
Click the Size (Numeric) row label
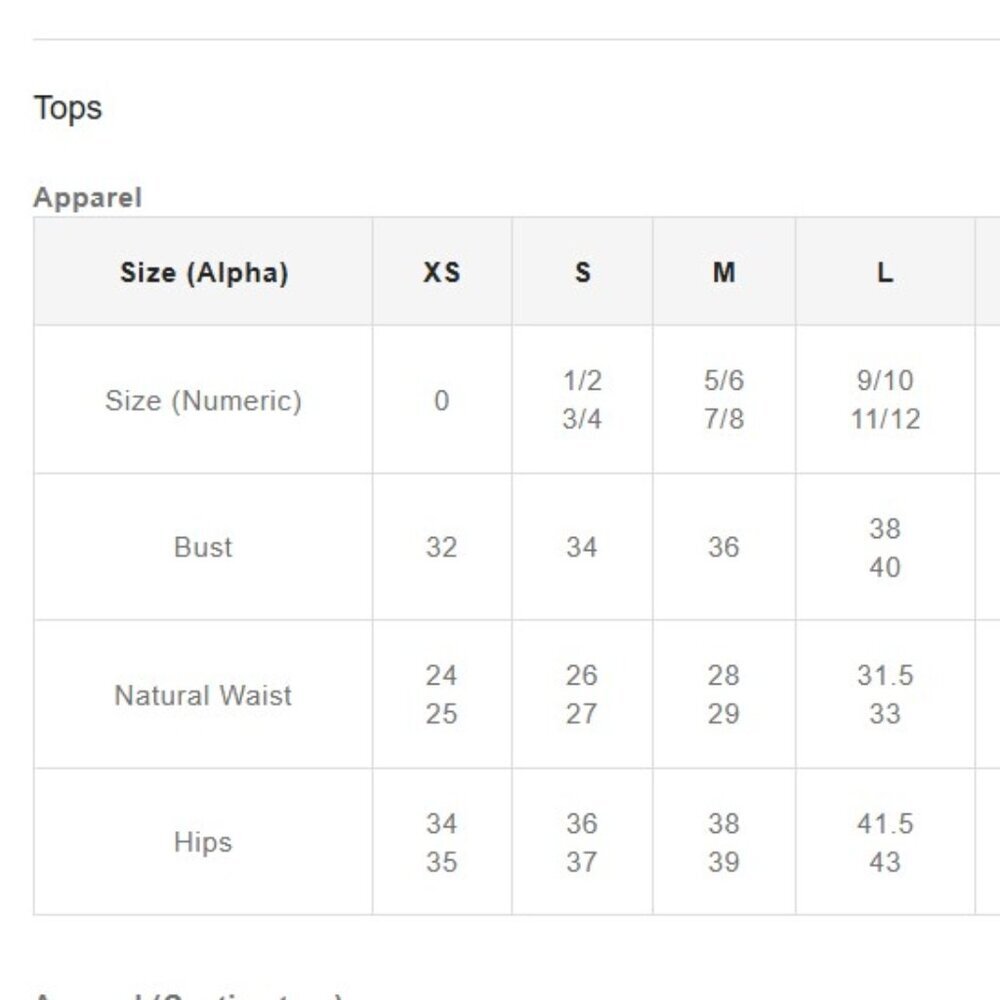(x=203, y=401)
